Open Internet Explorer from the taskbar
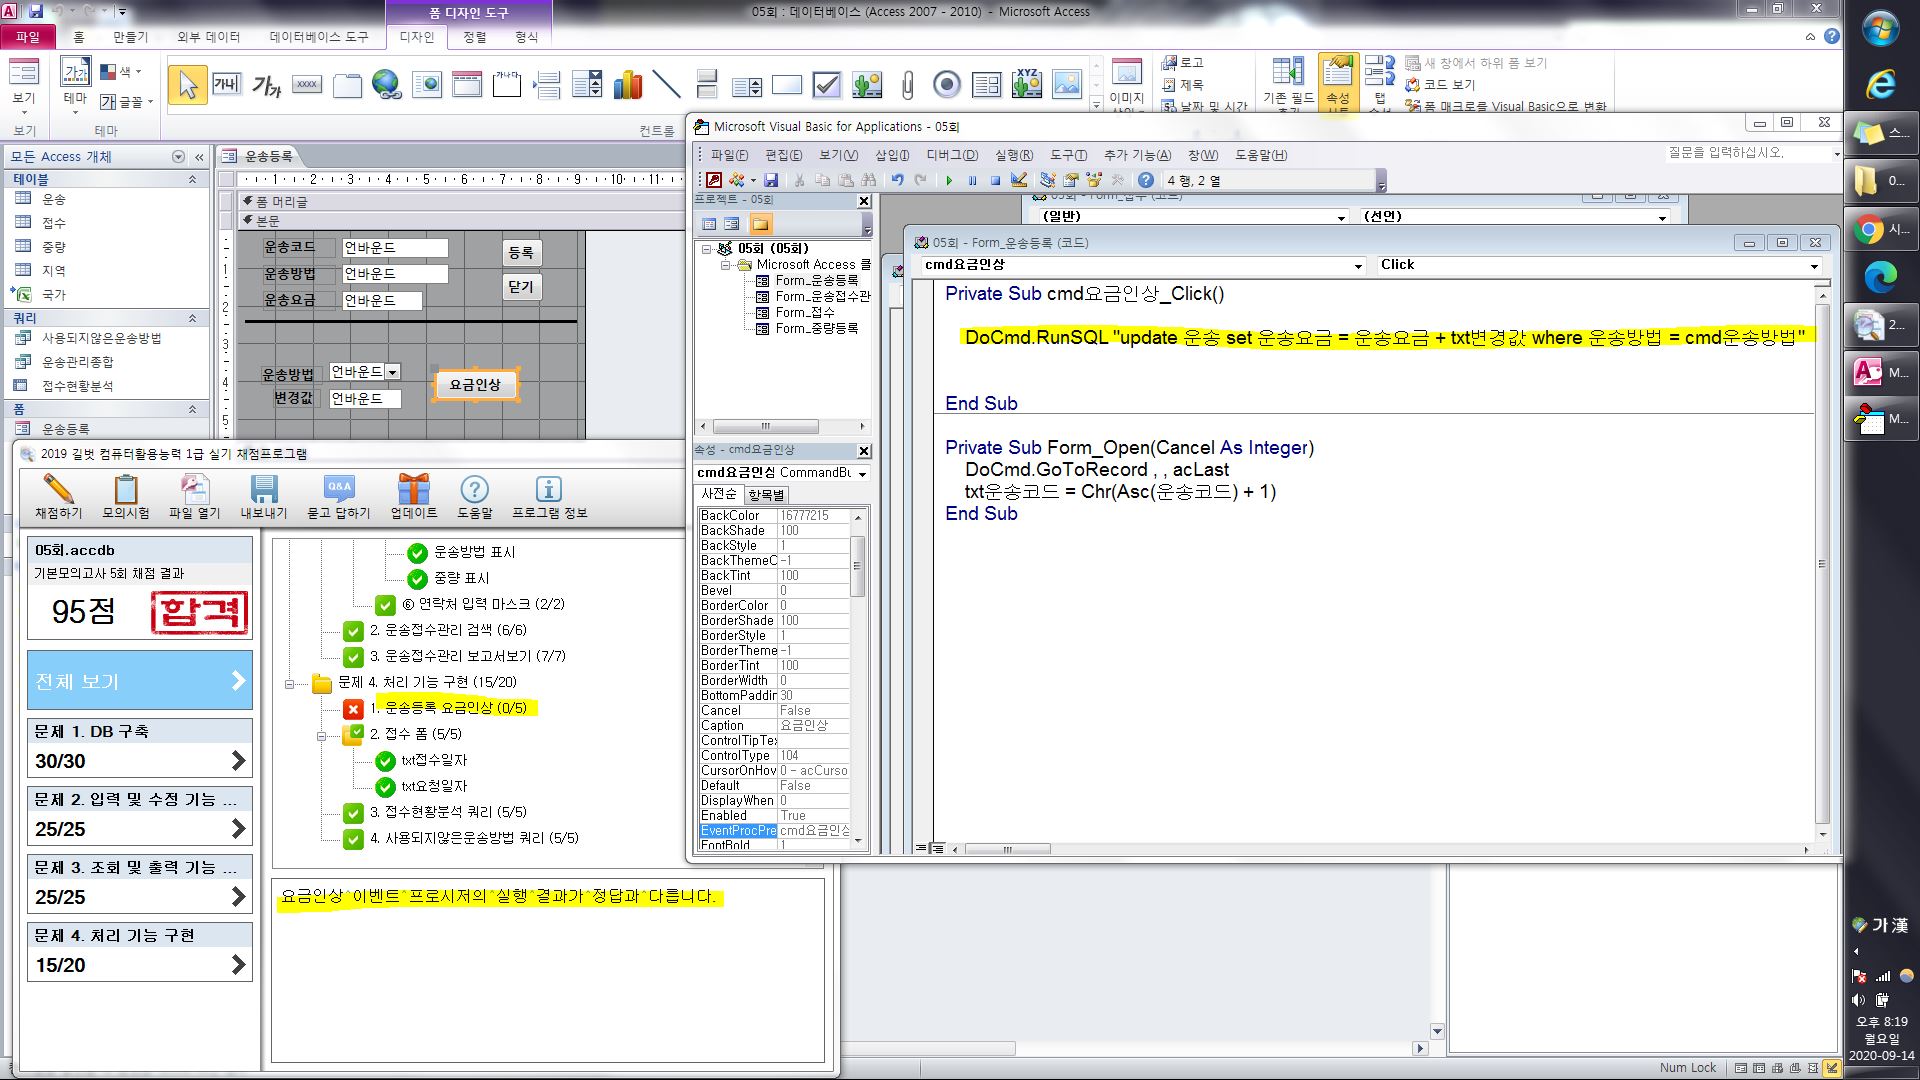This screenshot has height=1080, width=1920. (x=1880, y=86)
